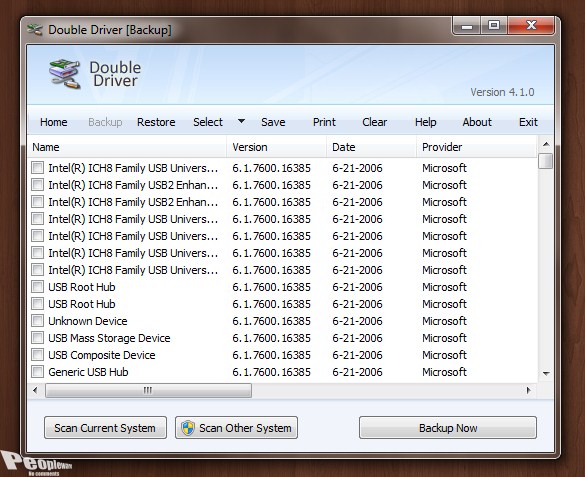Open the Select dropdown arrow

(241, 121)
